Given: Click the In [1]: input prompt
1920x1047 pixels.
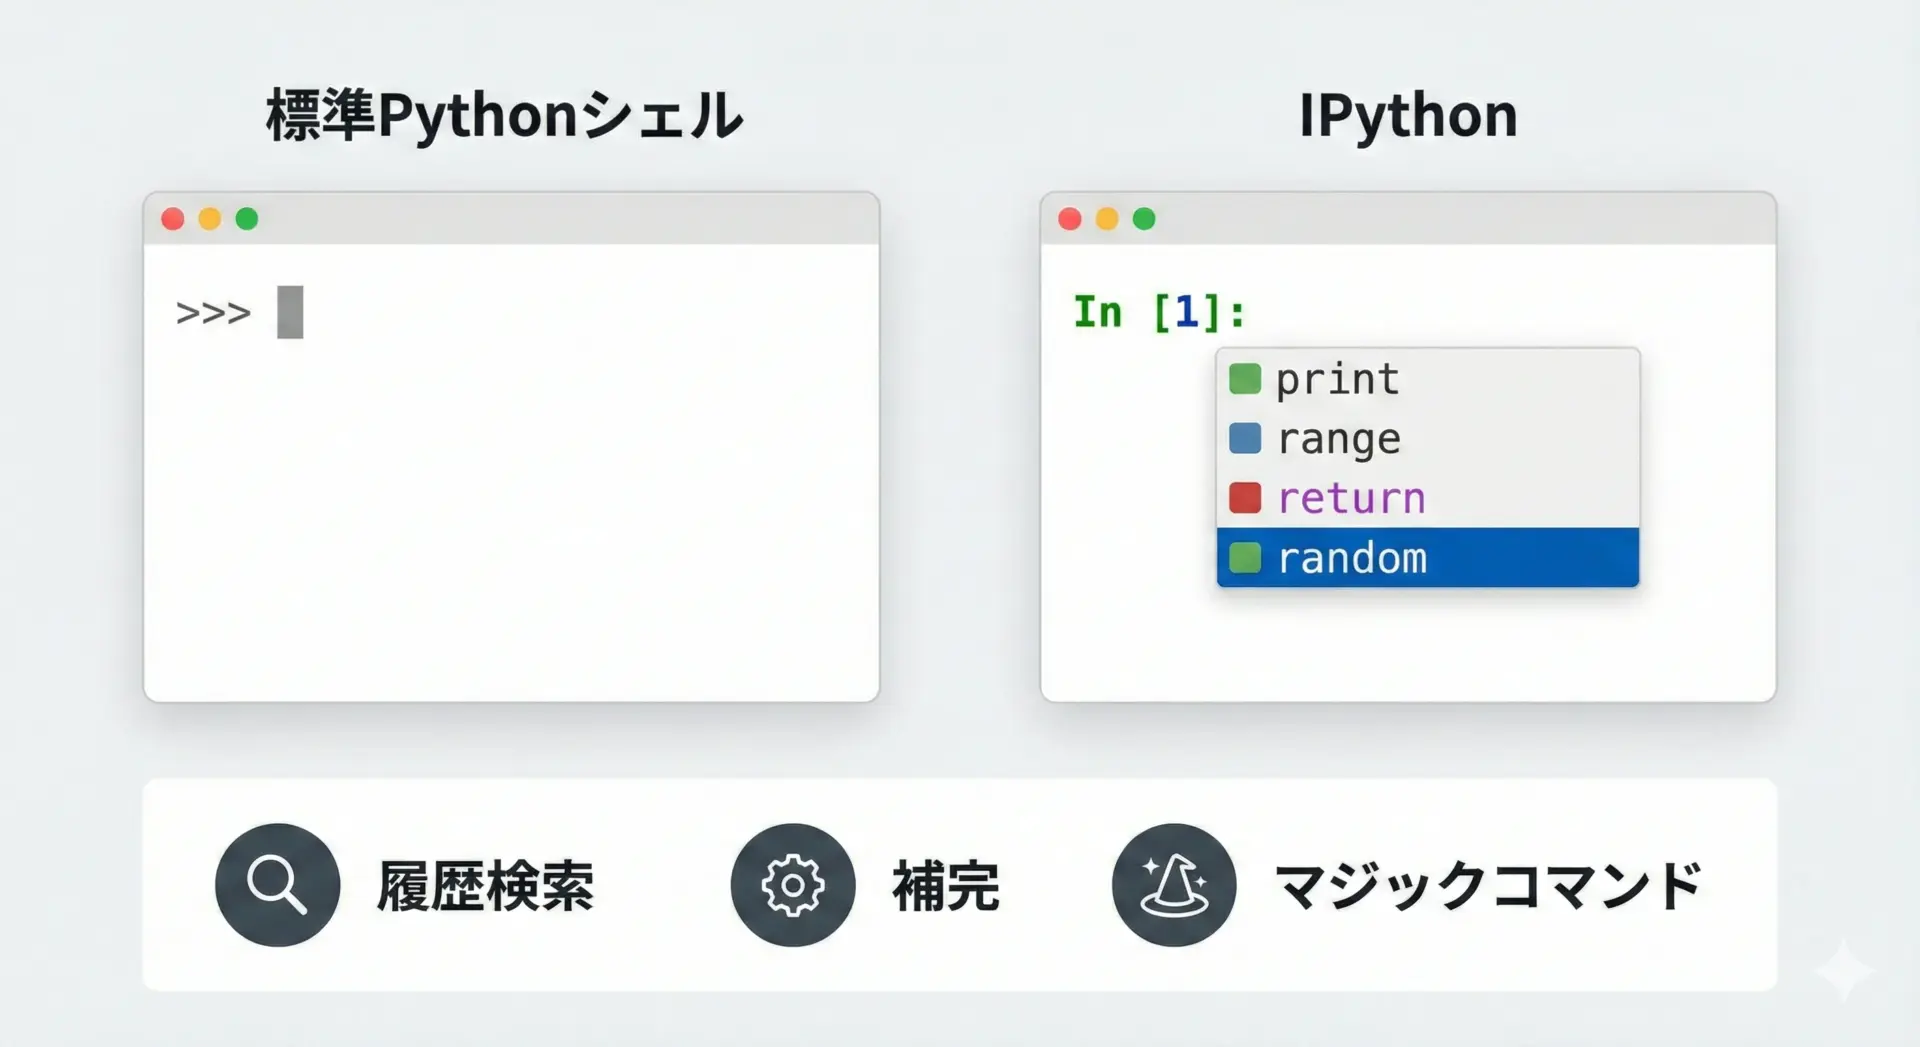Looking at the screenshot, I should pyautogui.click(x=1159, y=312).
